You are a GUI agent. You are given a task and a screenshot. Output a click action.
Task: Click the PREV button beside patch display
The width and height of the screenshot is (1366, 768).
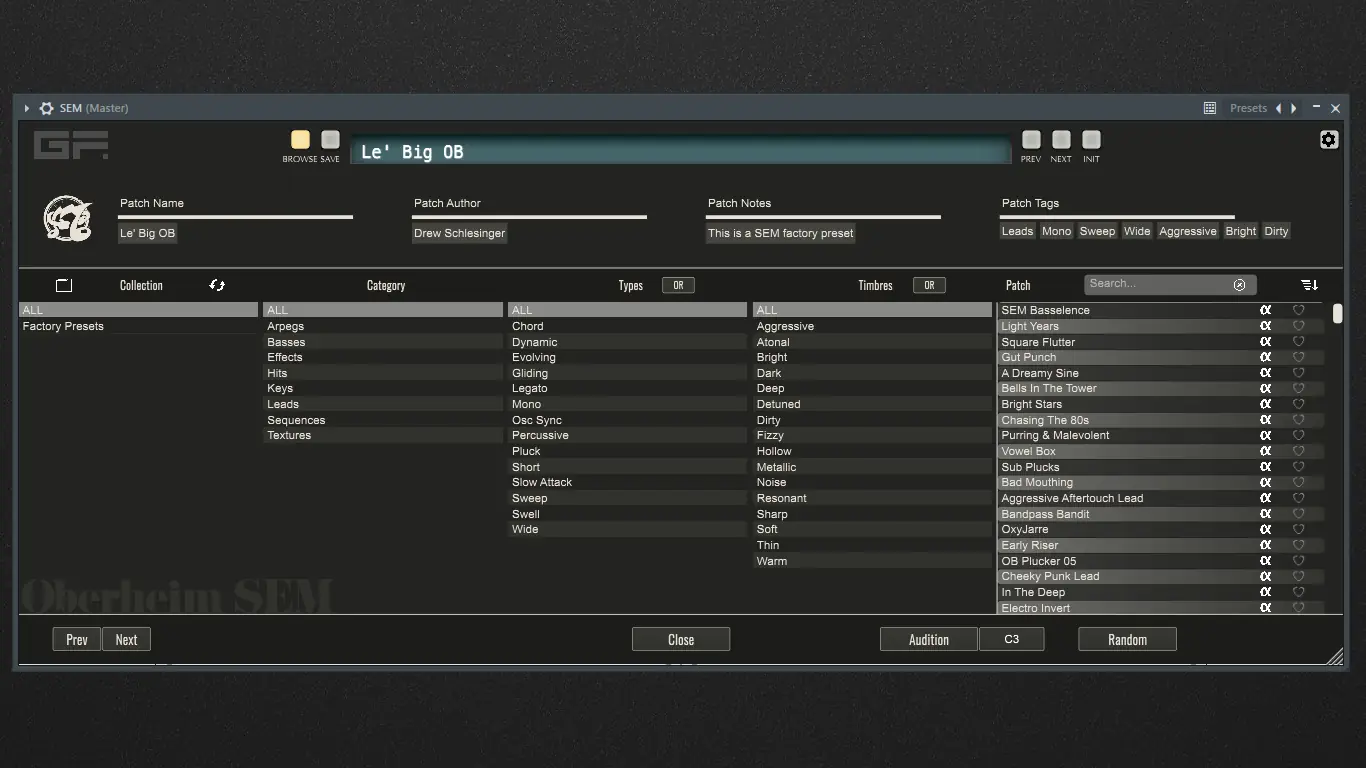pos(1031,140)
